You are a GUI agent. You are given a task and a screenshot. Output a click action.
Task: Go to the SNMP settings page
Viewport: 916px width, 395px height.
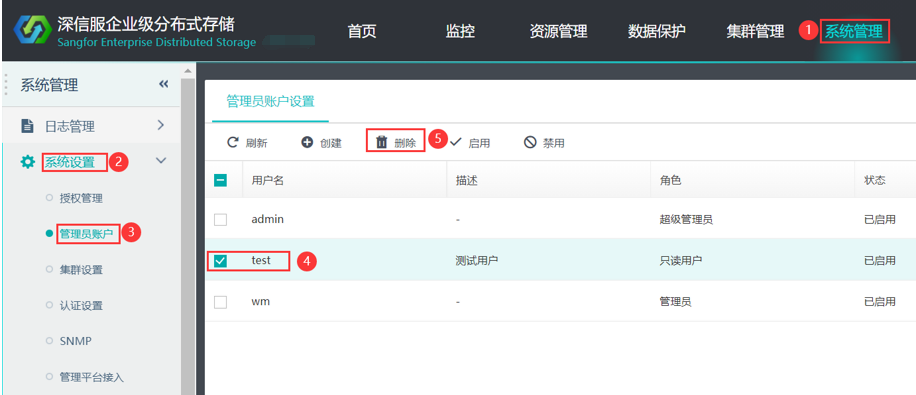coord(75,341)
